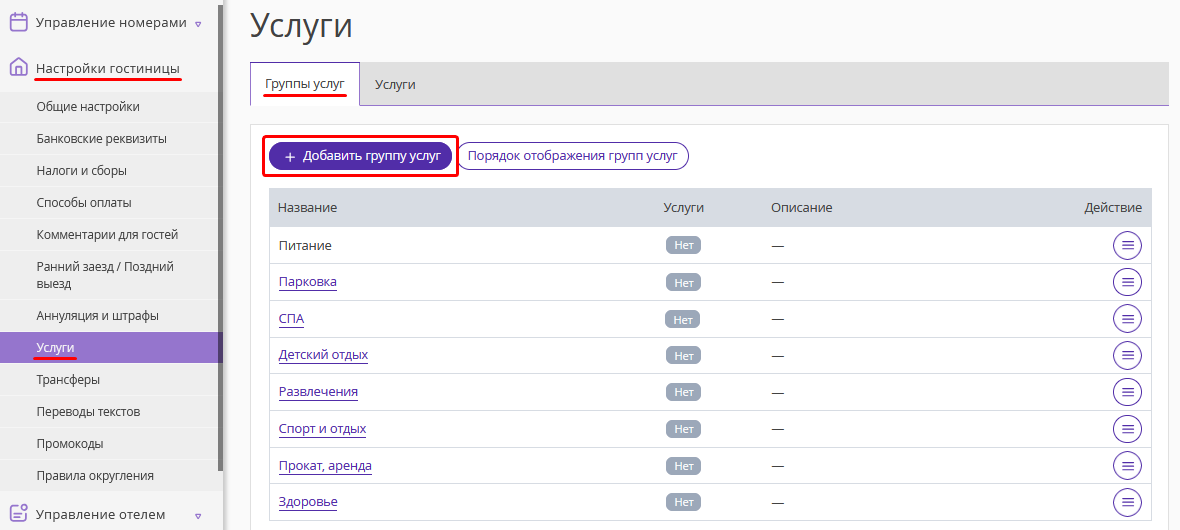1180x530 pixels.
Task: Click the calendar icon beside Управление номерами
Action: pos(19,22)
